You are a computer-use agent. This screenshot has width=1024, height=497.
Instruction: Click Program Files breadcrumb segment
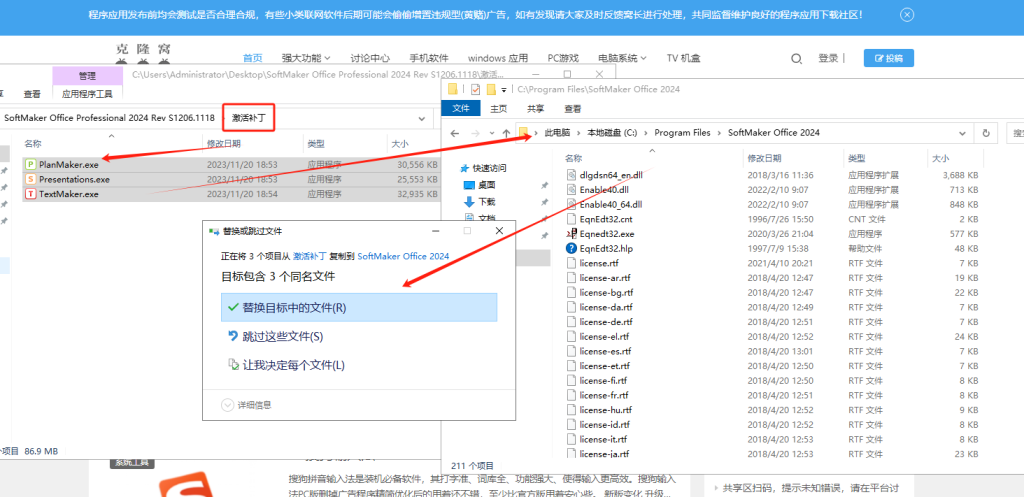tap(682, 133)
